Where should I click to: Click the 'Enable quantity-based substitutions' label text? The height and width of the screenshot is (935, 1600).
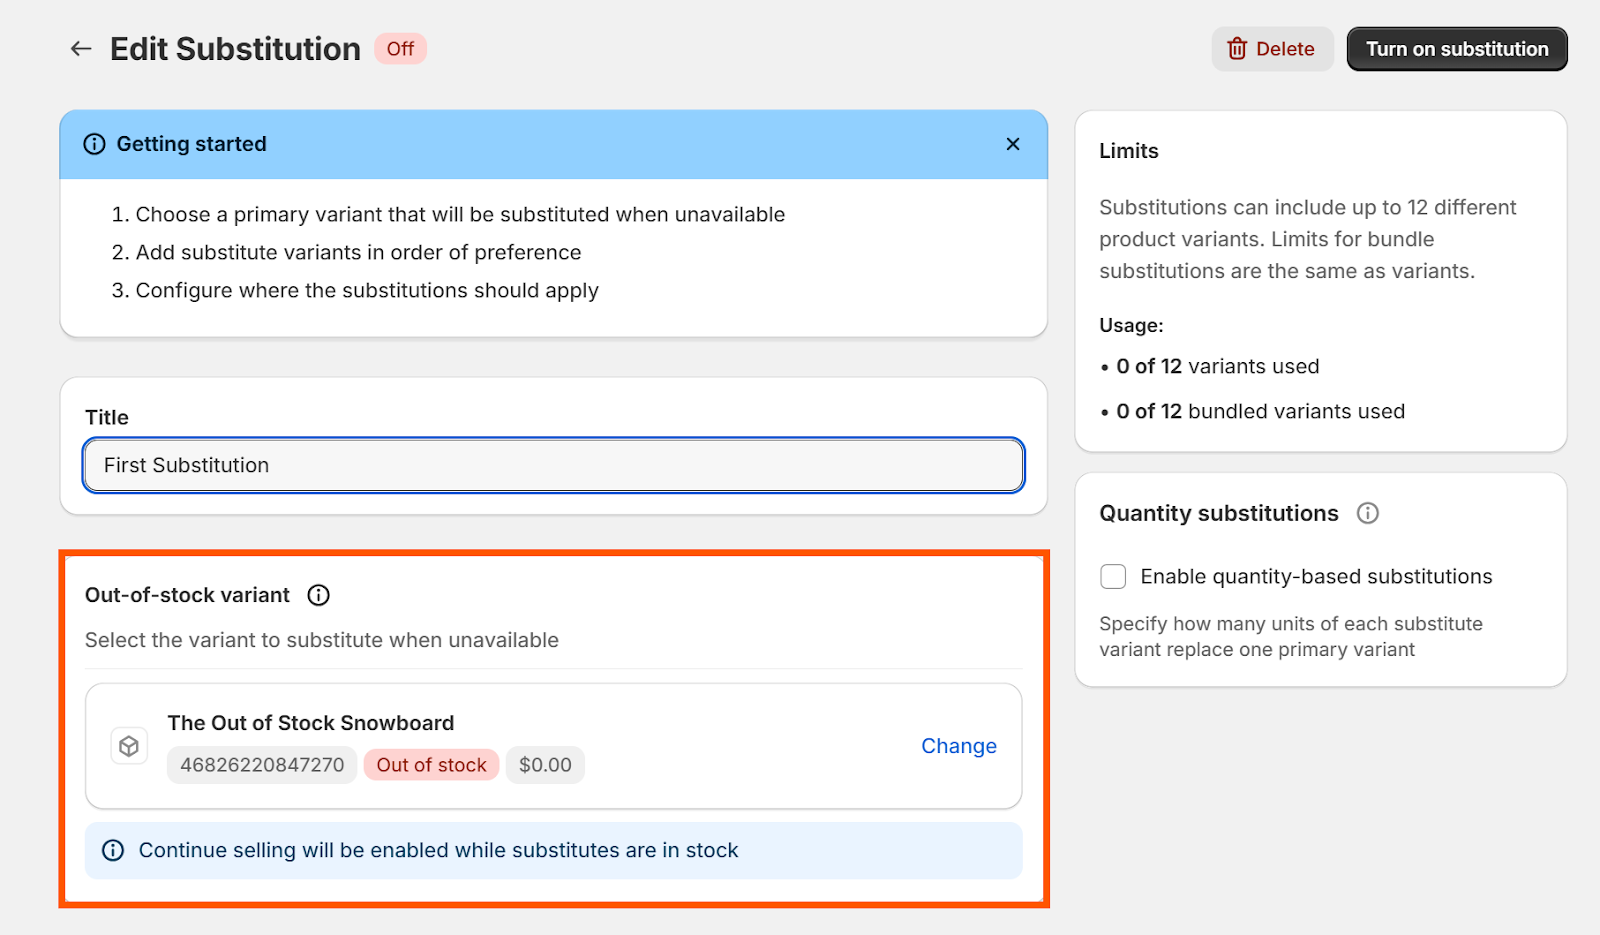pyautogui.click(x=1316, y=577)
